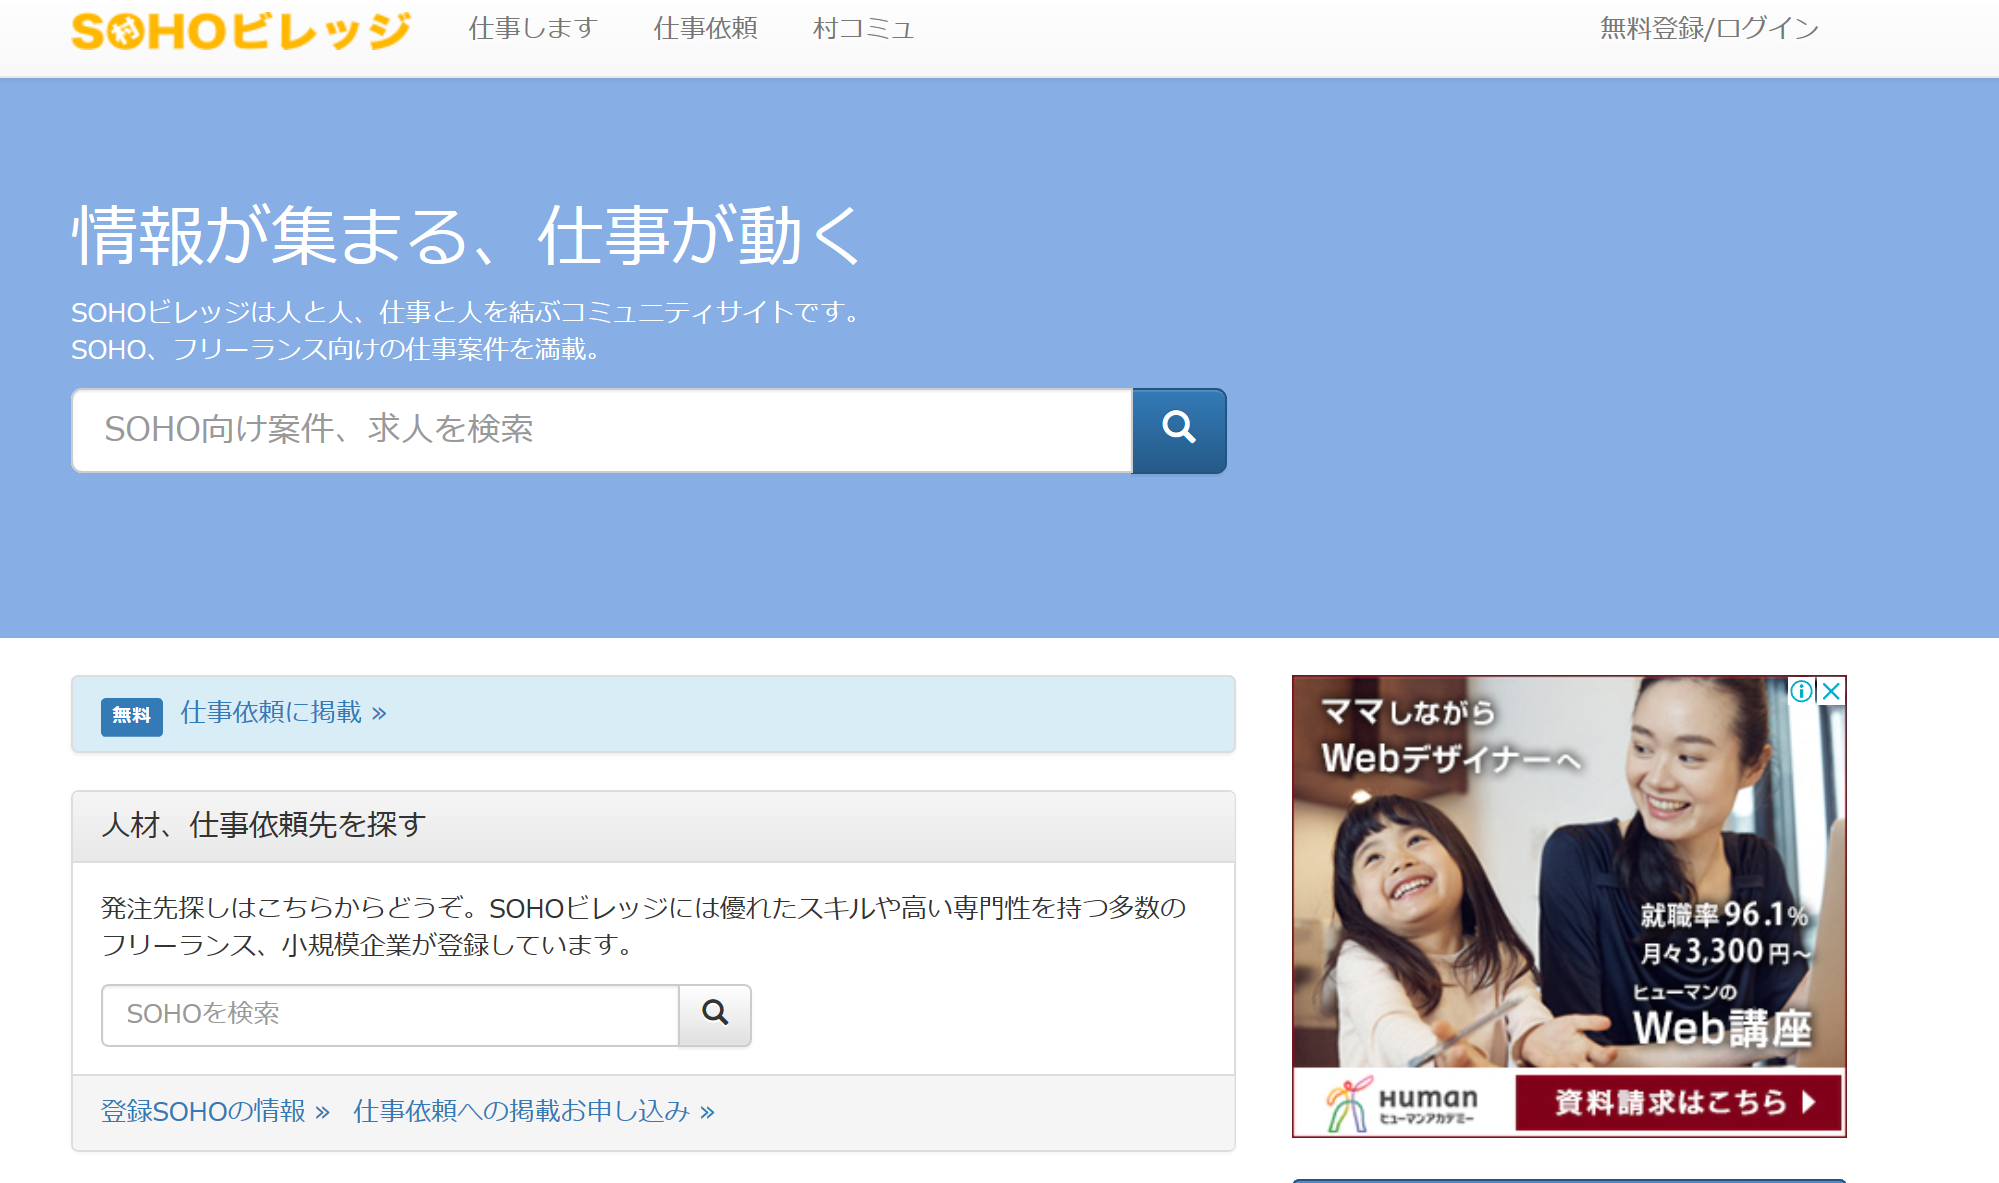Click 無料登録/ログイン link
Image resolution: width=1999 pixels, height=1183 pixels.
click(x=1709, y=28)
